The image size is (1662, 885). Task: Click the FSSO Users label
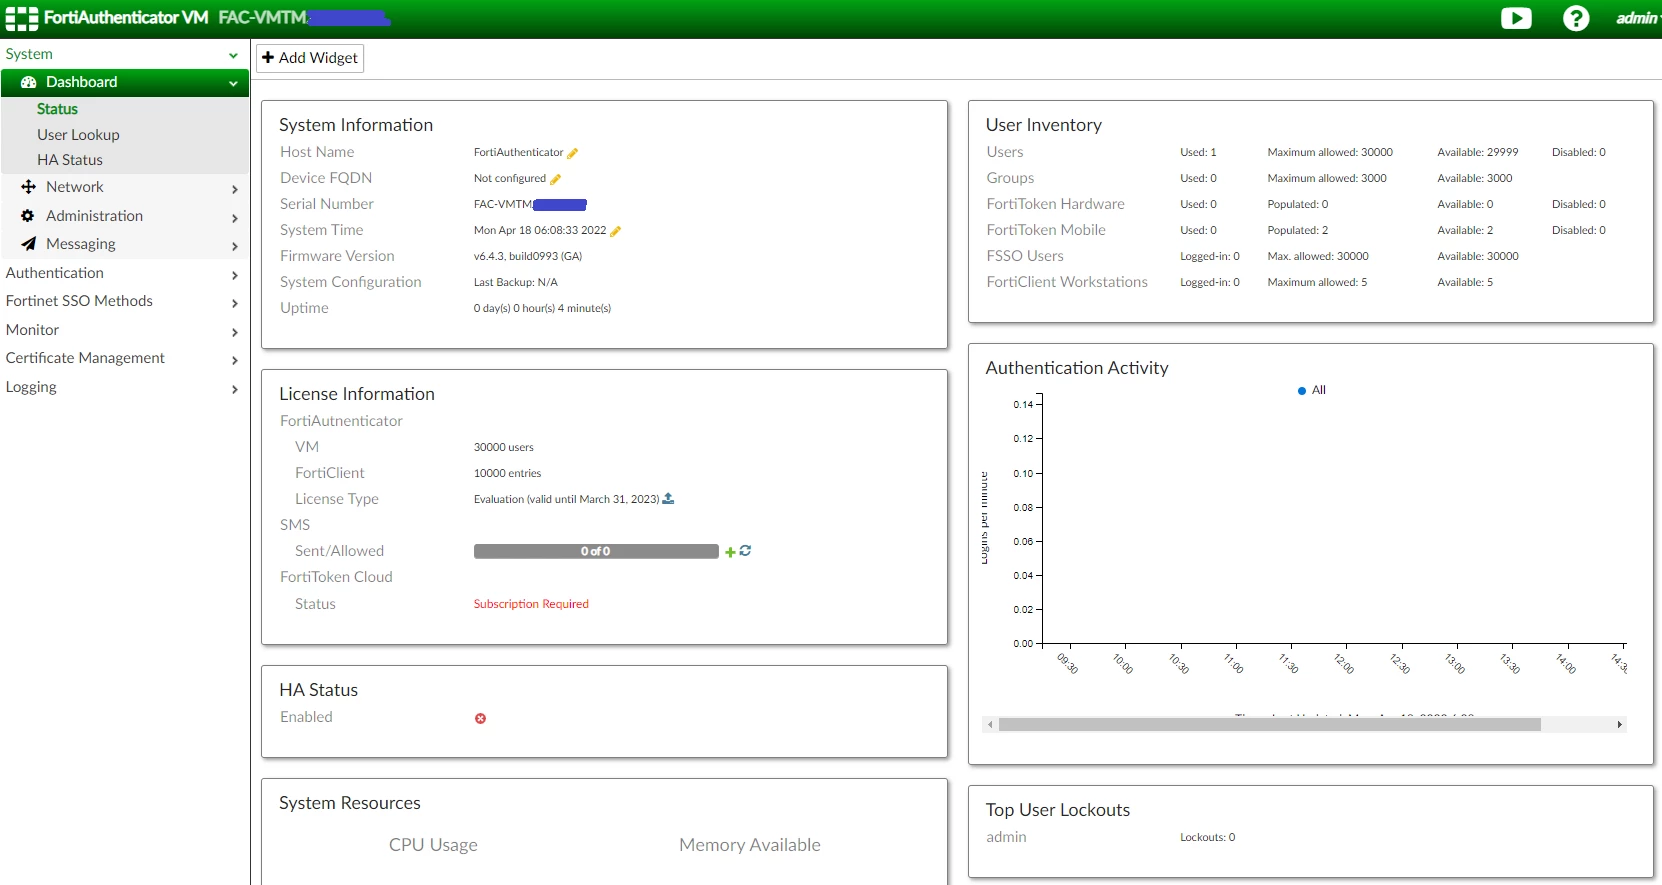tap(1025, 256)
